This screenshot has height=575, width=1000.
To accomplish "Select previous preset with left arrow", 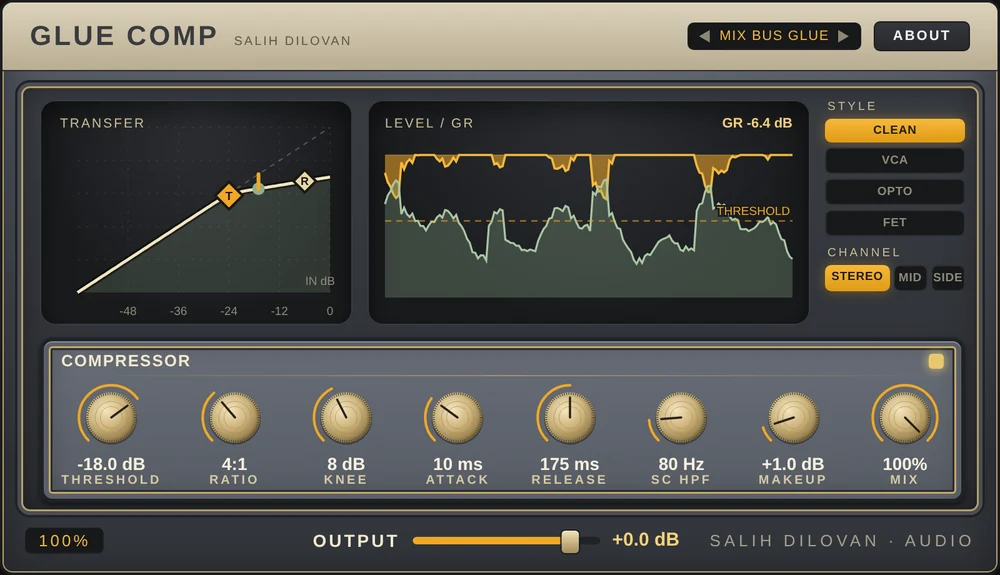I will tap(704, 36).
